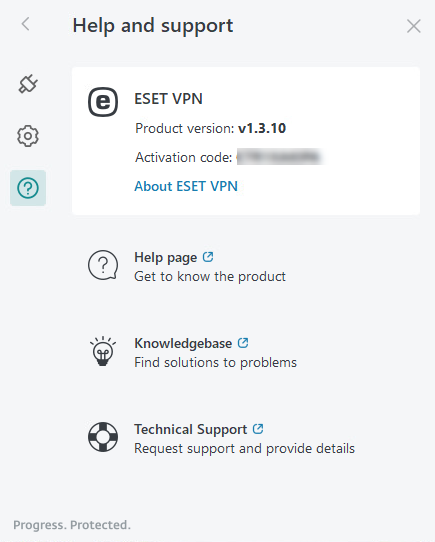The image size is (435, 542).
Task: Click the Technical Support lifebuoy icon
Action: pos(103,437)
